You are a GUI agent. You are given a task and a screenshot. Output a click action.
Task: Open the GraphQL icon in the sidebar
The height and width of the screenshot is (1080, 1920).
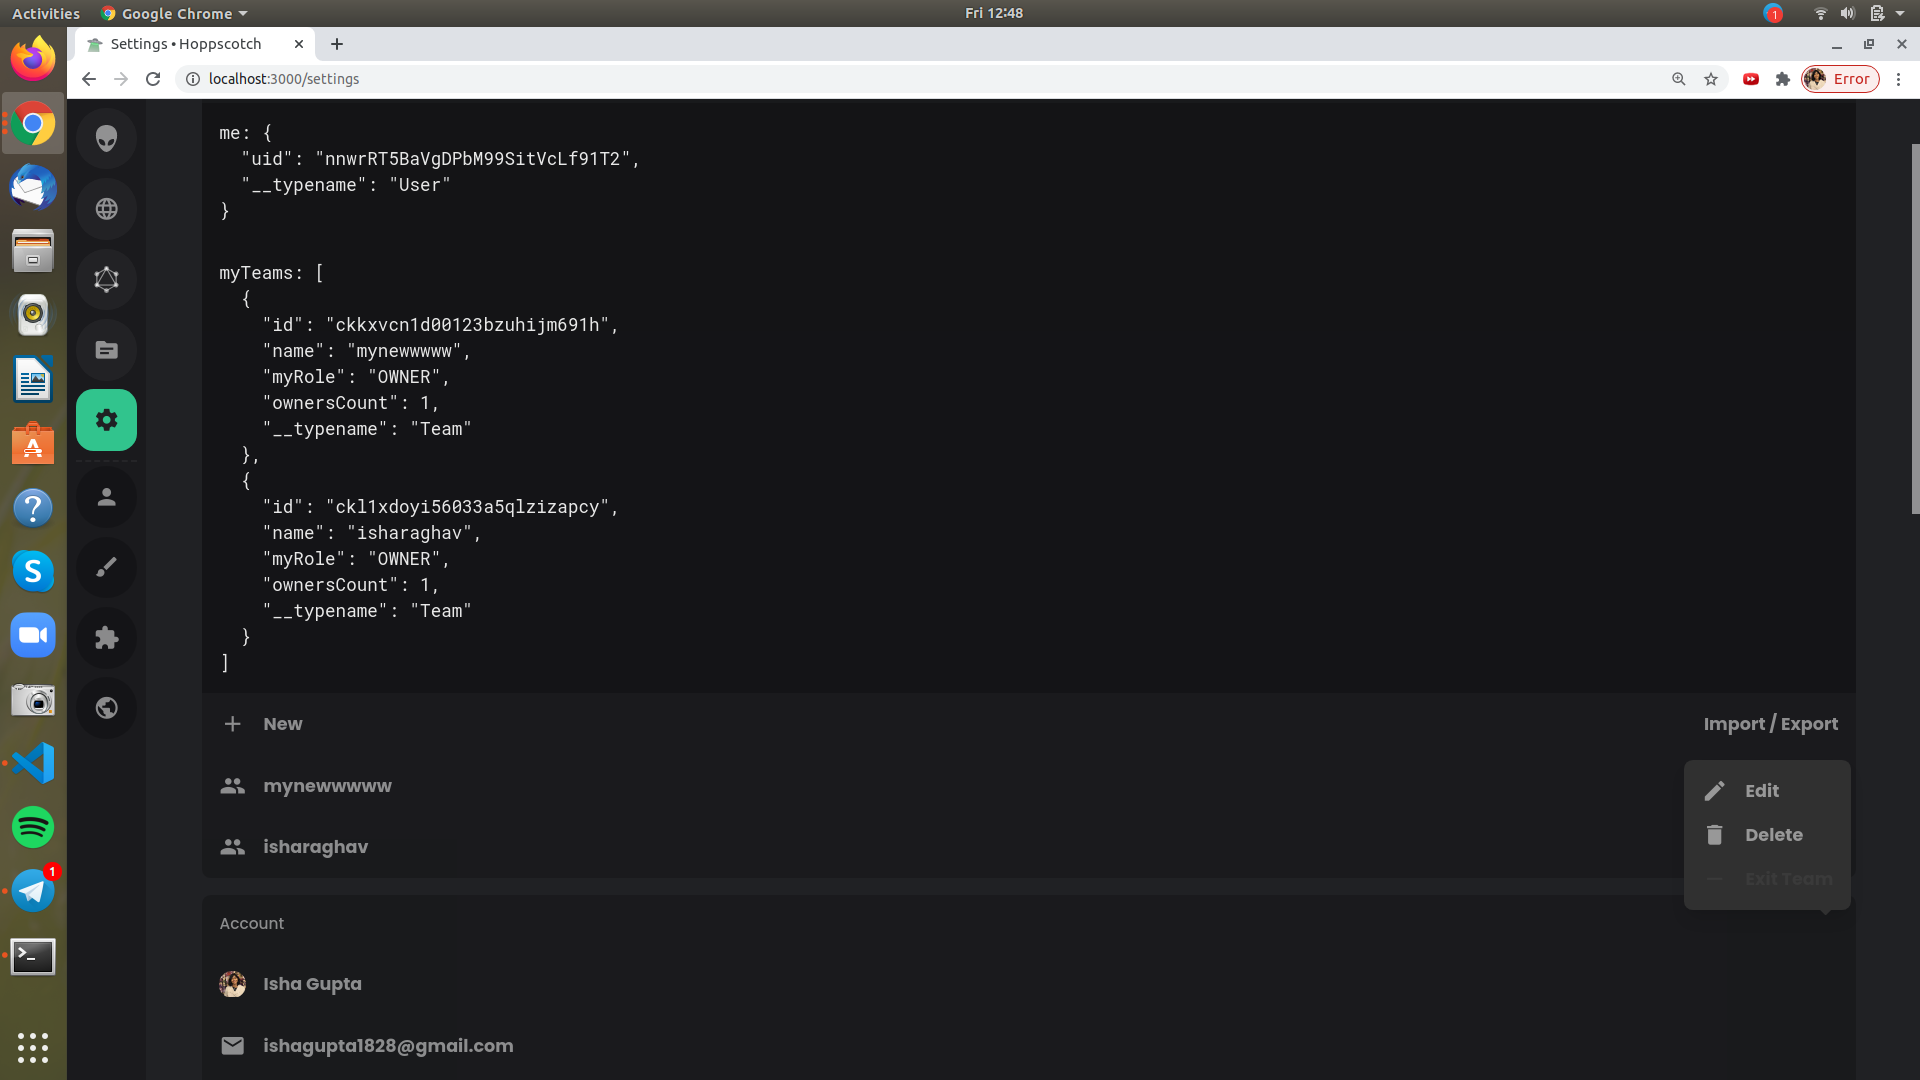[x=106, y=279]
